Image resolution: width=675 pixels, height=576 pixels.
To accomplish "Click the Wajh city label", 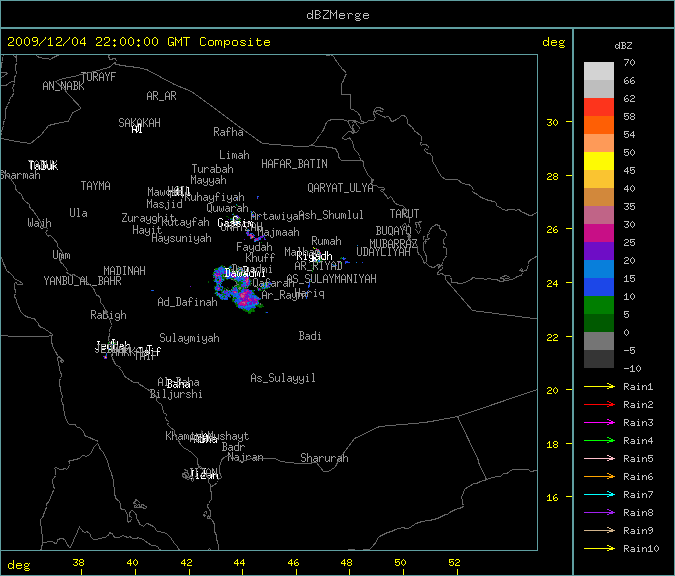I will 39,223.
